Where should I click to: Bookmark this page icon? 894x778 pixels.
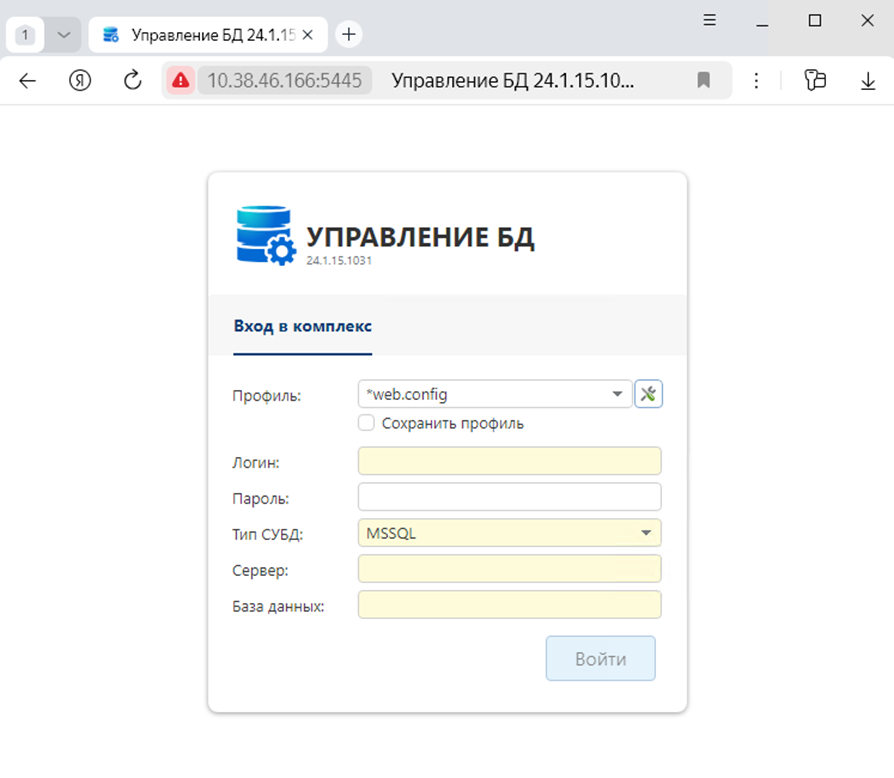(x=704, y=80)
